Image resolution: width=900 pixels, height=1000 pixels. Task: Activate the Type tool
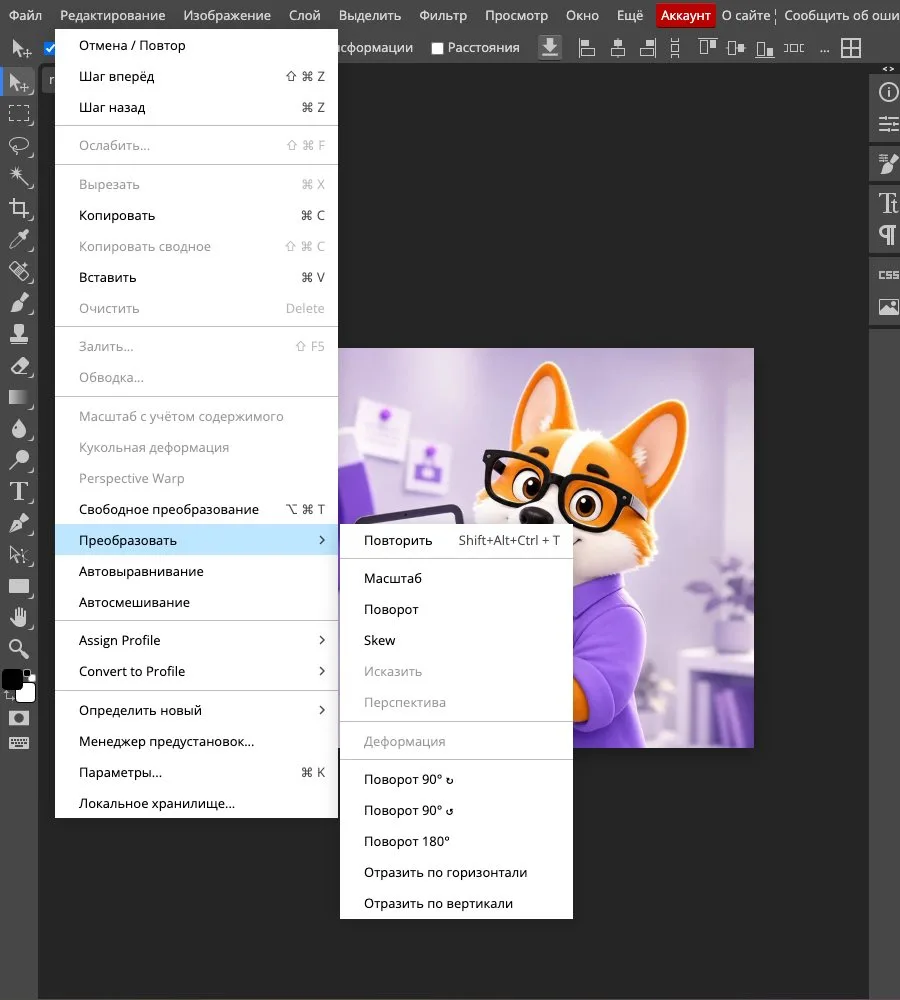19,491
